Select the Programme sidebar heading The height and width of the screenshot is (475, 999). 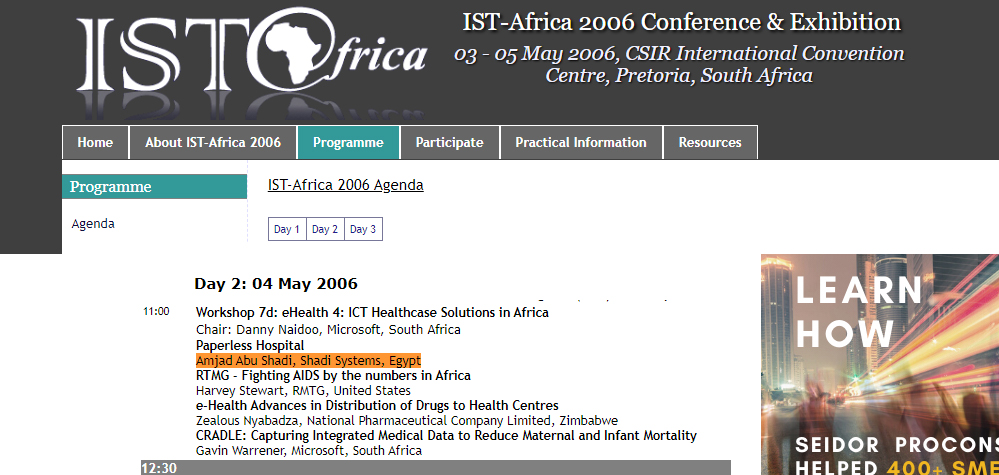[x=154, y=187]
